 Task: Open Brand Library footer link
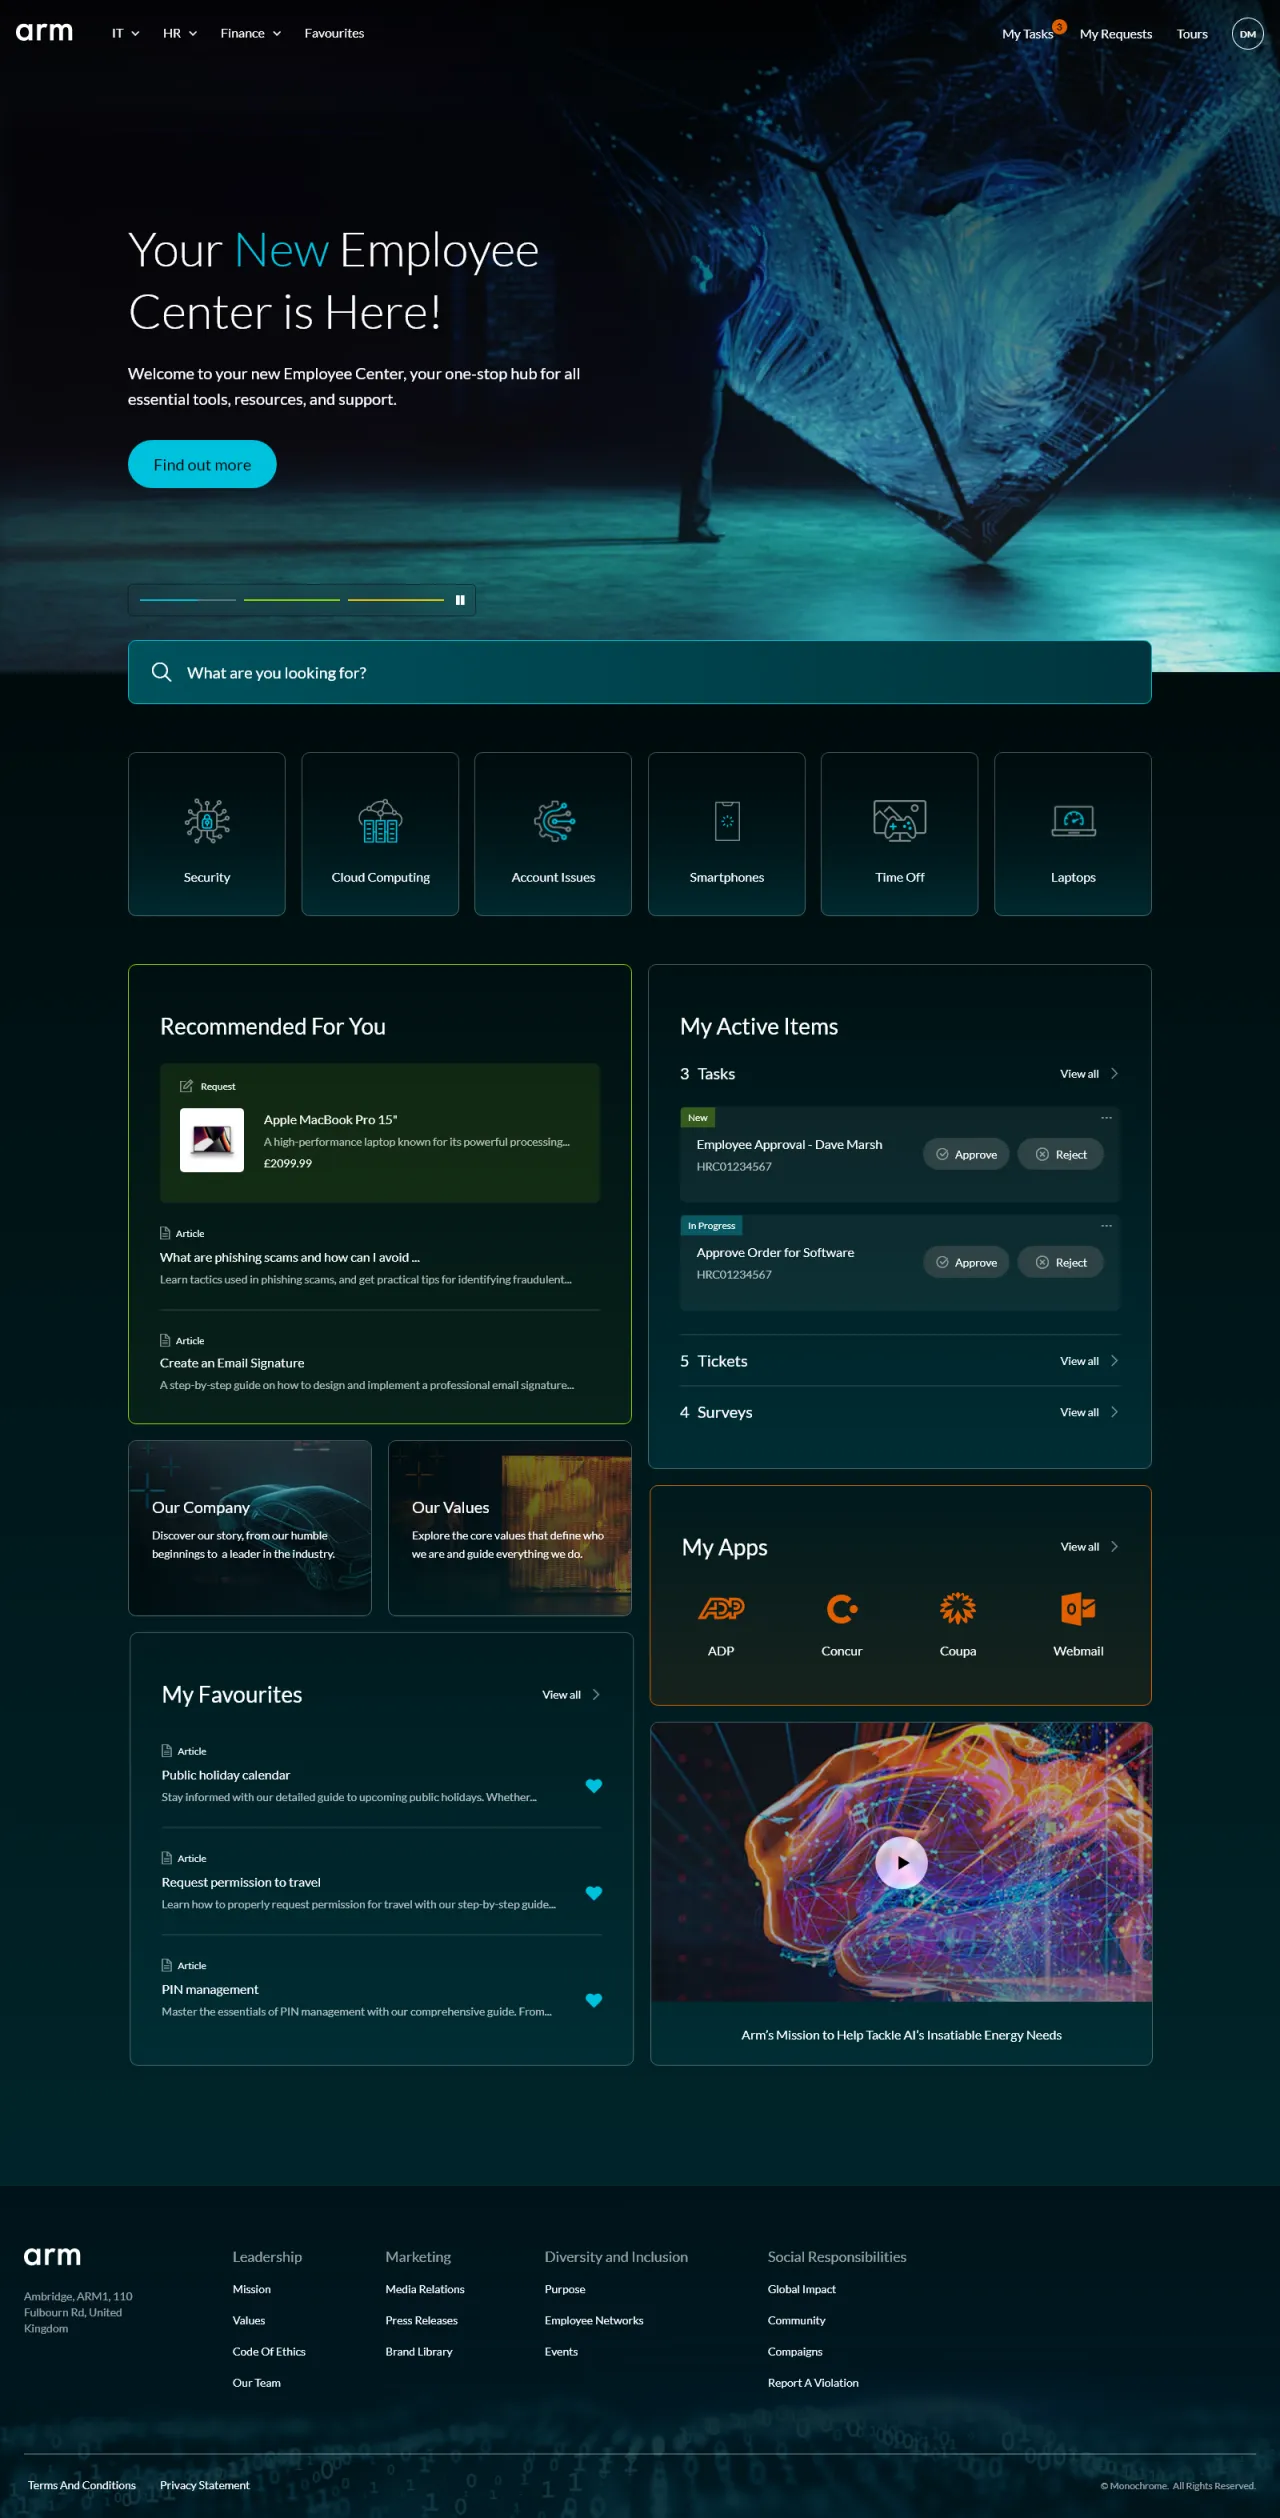point(419,2351)
